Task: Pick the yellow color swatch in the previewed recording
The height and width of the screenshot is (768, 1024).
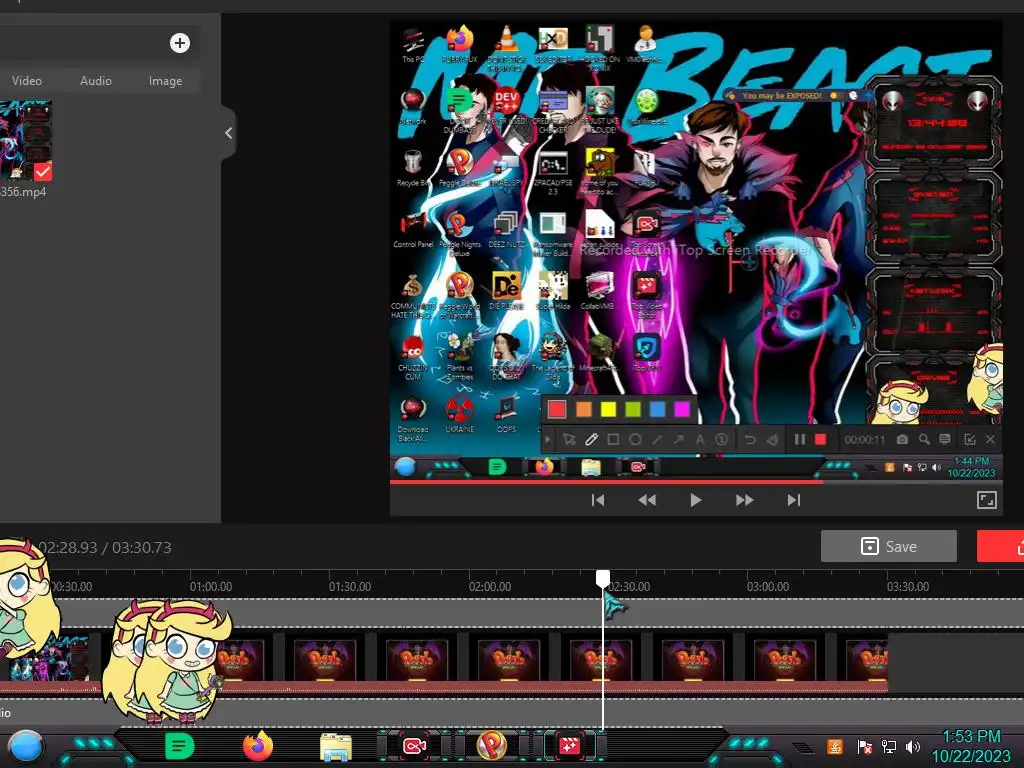Action: tap(608, 409)
